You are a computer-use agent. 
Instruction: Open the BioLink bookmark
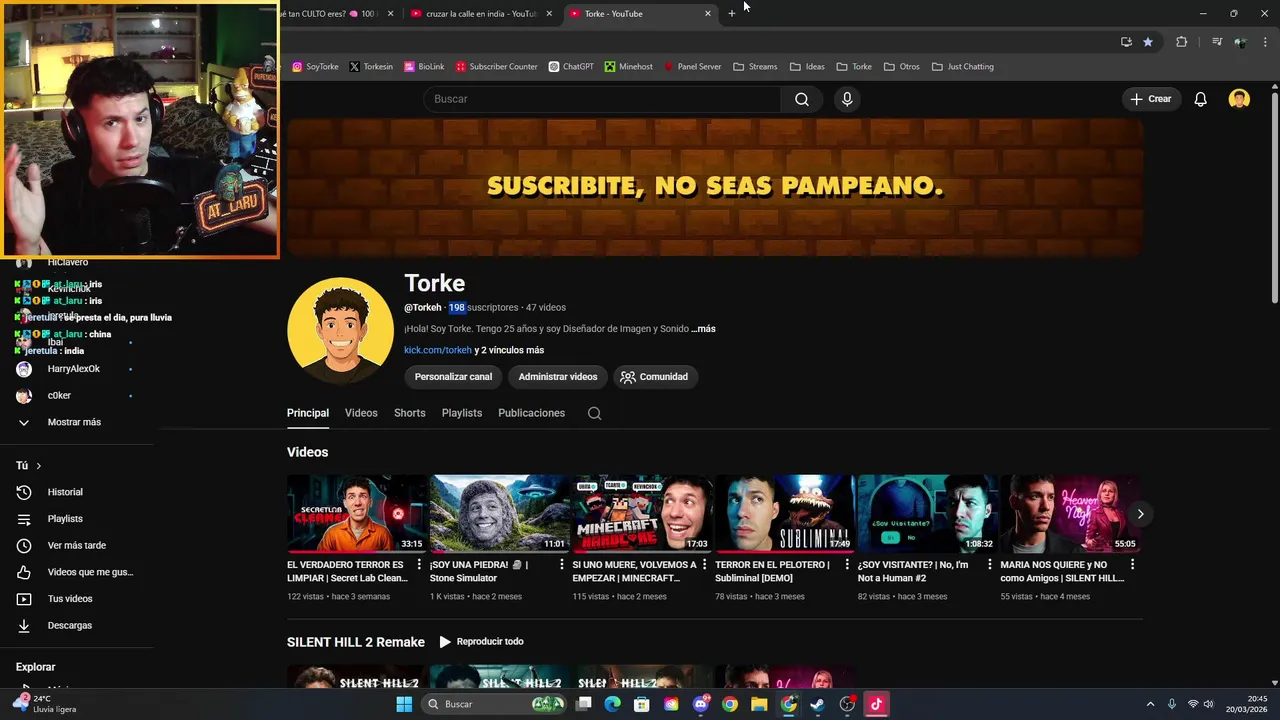(424, 67)
